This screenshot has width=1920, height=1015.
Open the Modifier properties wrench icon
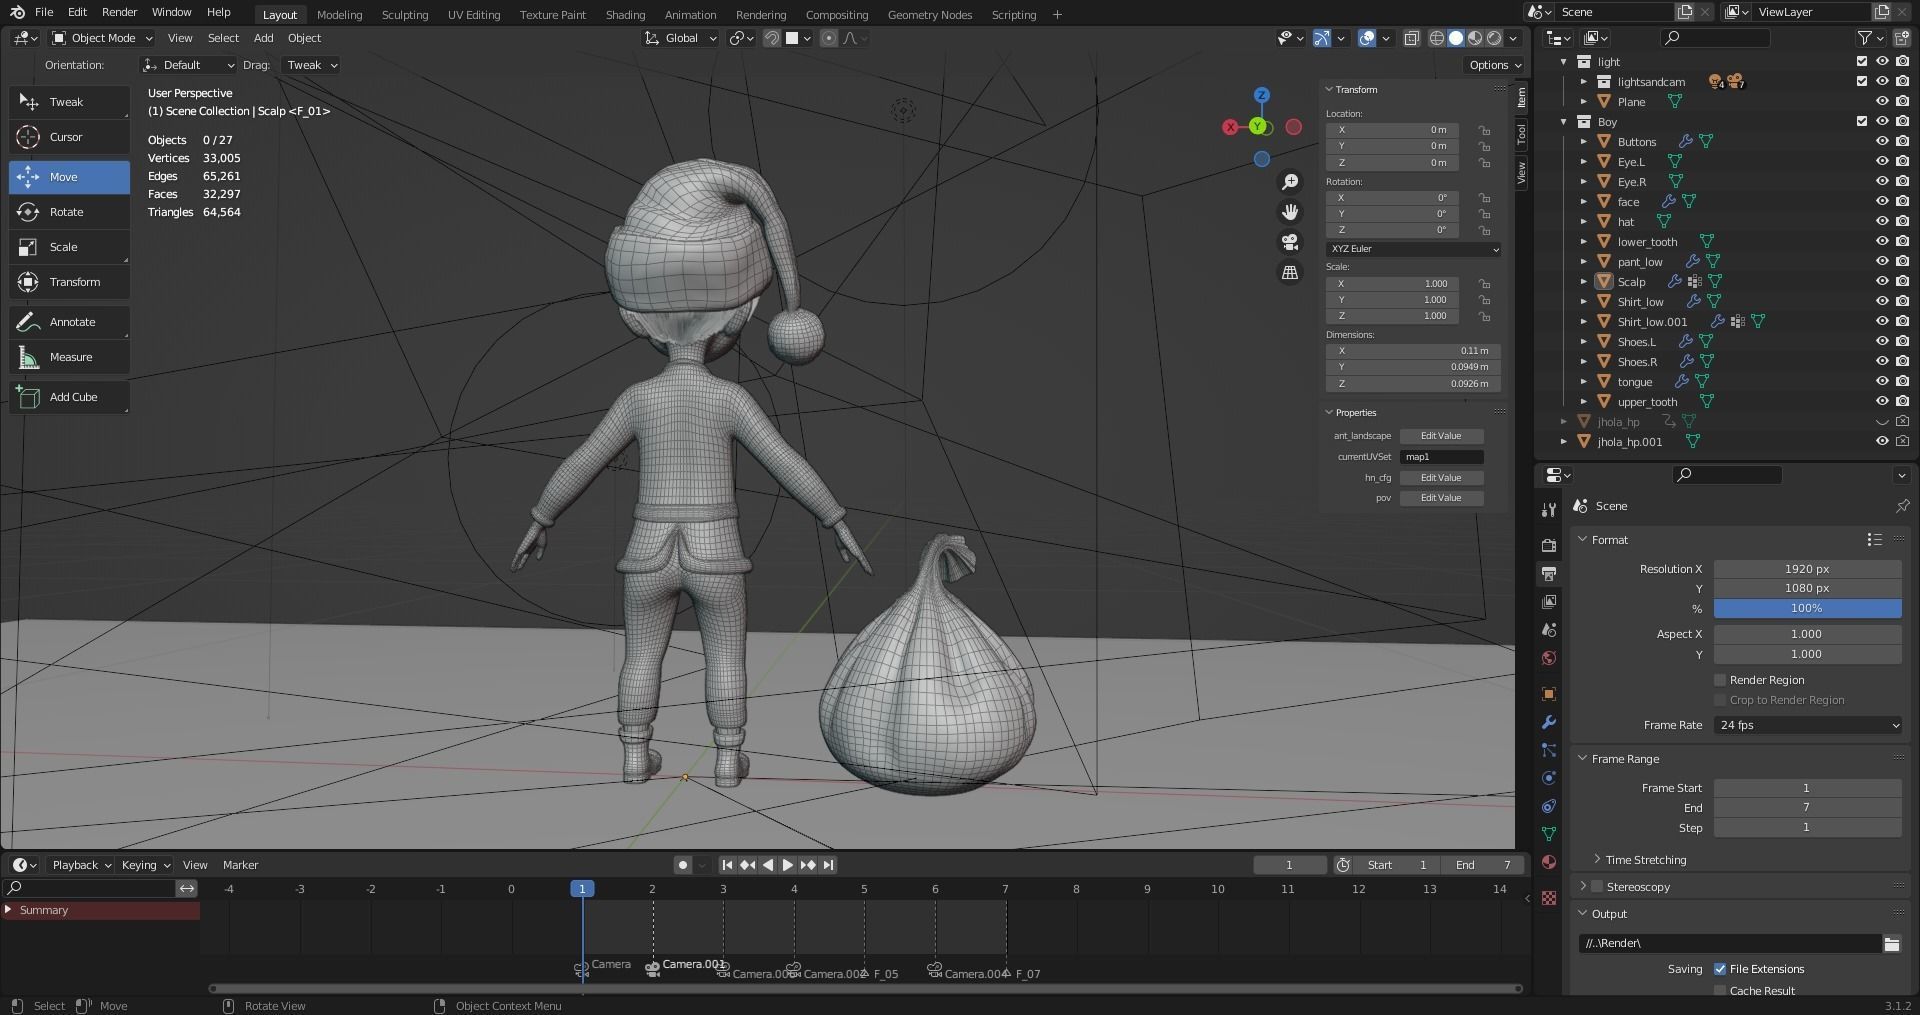click(1549, 722)
